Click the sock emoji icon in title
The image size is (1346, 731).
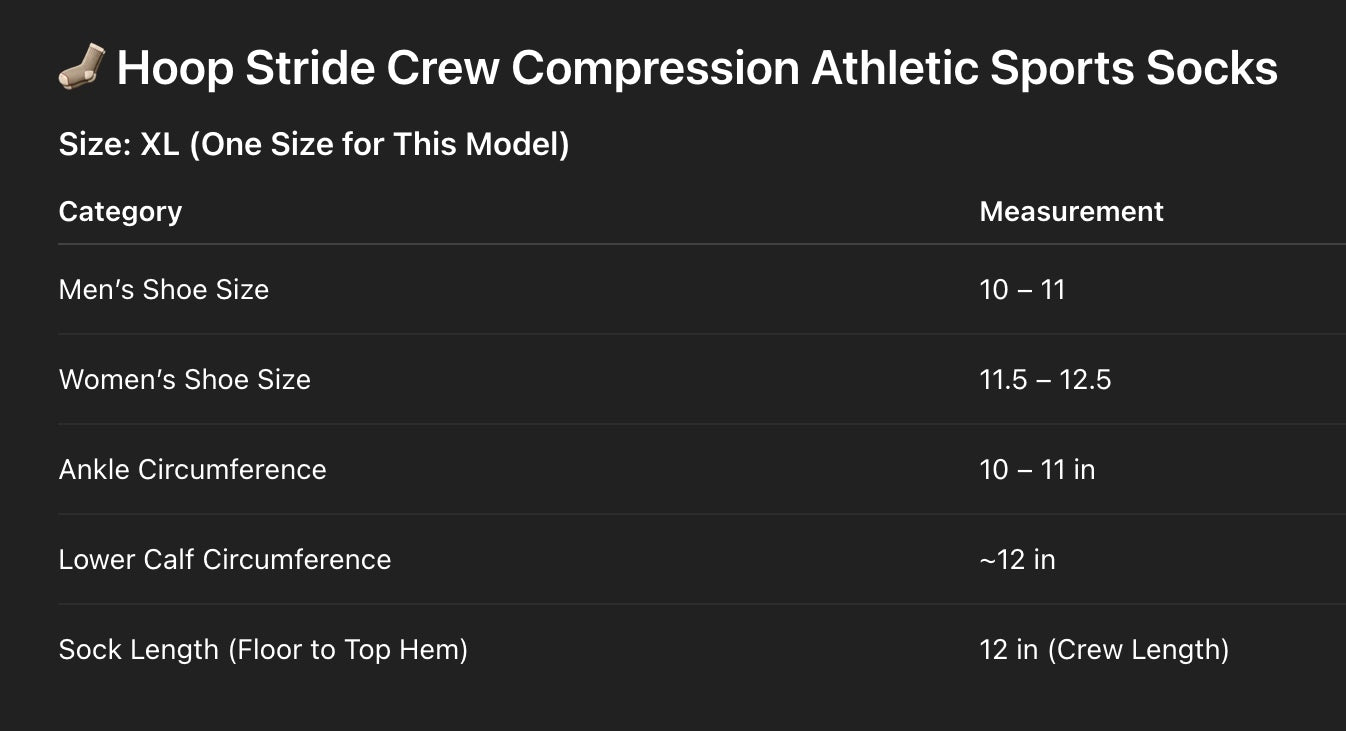click(81, 67)
